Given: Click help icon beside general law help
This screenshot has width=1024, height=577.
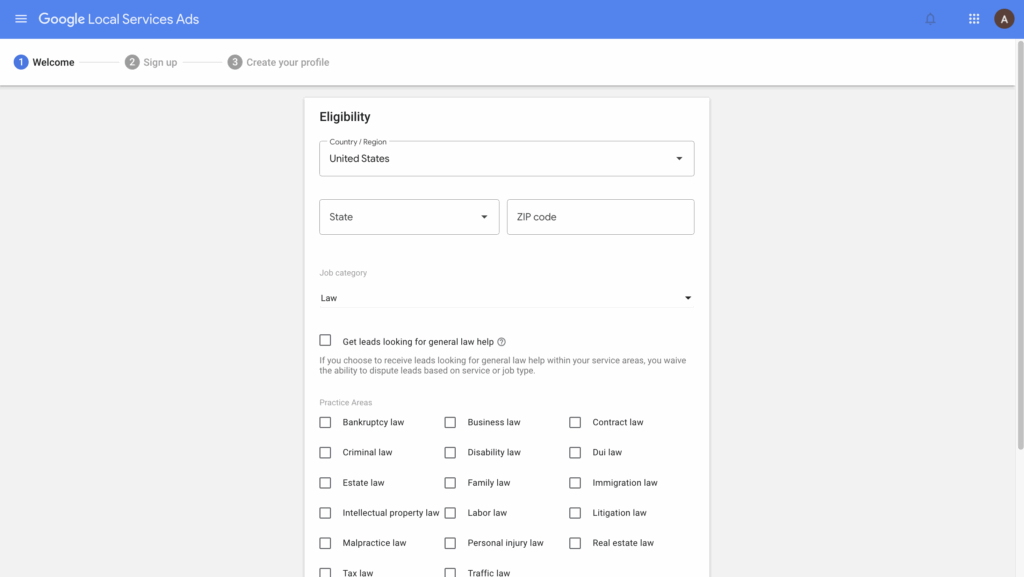Looking at the screenshot, I should [502, 342].
